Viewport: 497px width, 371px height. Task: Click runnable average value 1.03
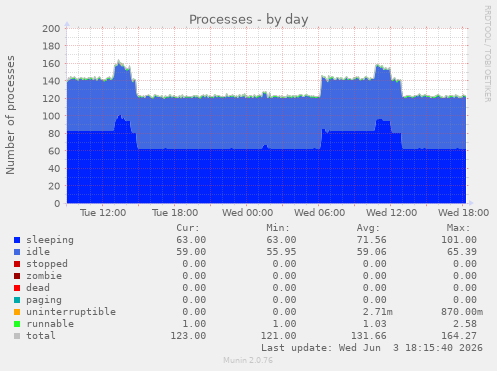(x=375, y=324)
